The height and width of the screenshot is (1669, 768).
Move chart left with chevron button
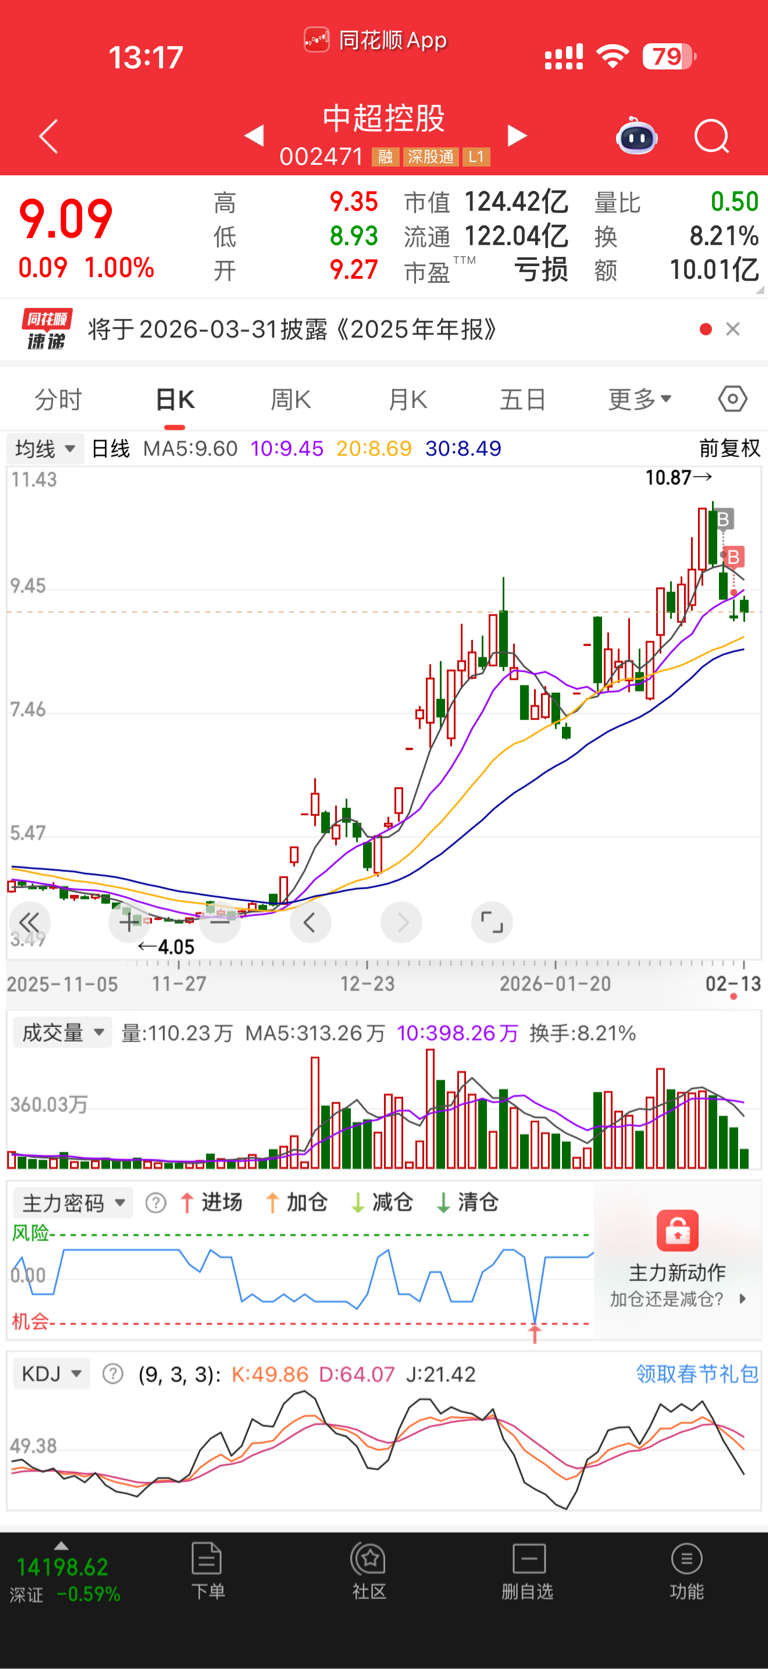(310, 922)
